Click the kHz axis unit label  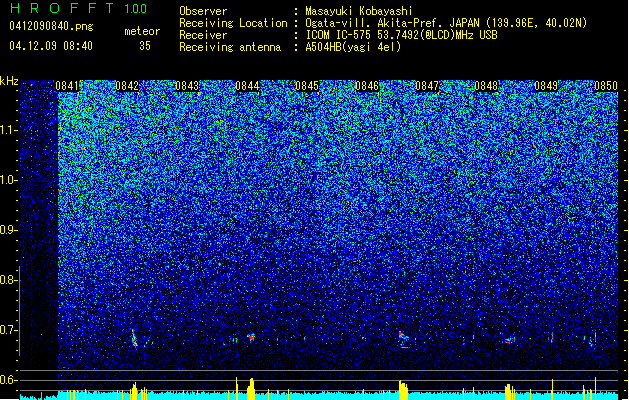(x=9, y=81)
